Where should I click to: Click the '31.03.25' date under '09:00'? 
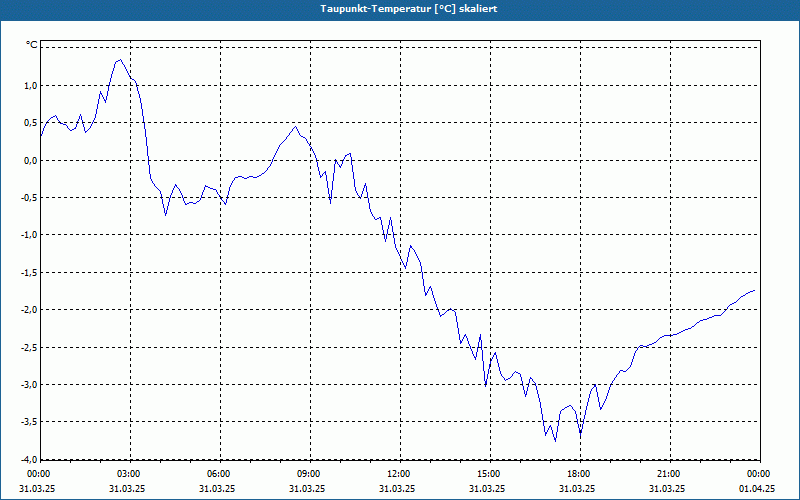(307, 488)
